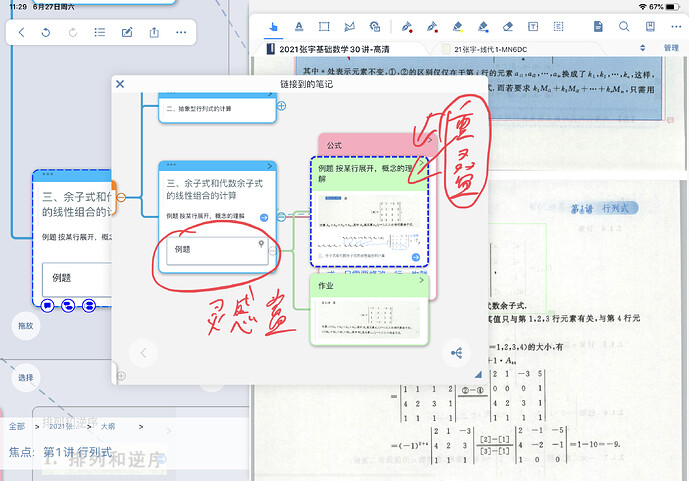
Task: Select the 例题 child box in popup
Action: 217,251
